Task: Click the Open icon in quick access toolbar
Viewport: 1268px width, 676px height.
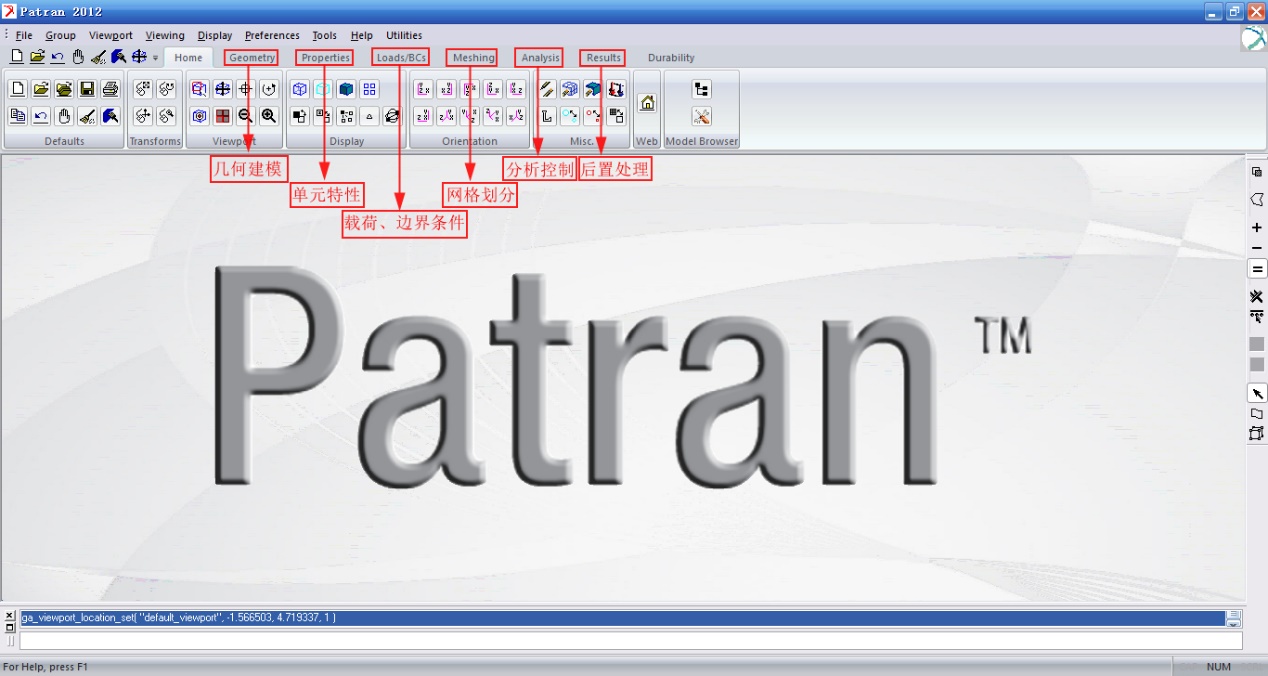Action: (37, 57)
